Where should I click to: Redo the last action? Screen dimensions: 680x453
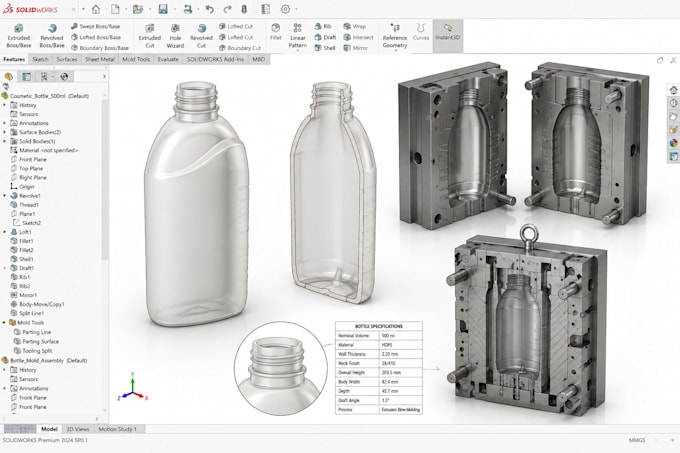pyautogui.click(x=228, y=9)
